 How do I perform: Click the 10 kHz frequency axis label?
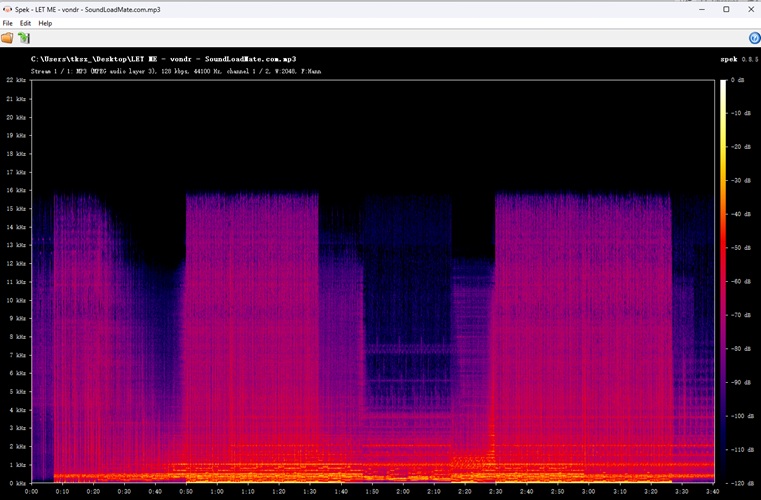16,300
